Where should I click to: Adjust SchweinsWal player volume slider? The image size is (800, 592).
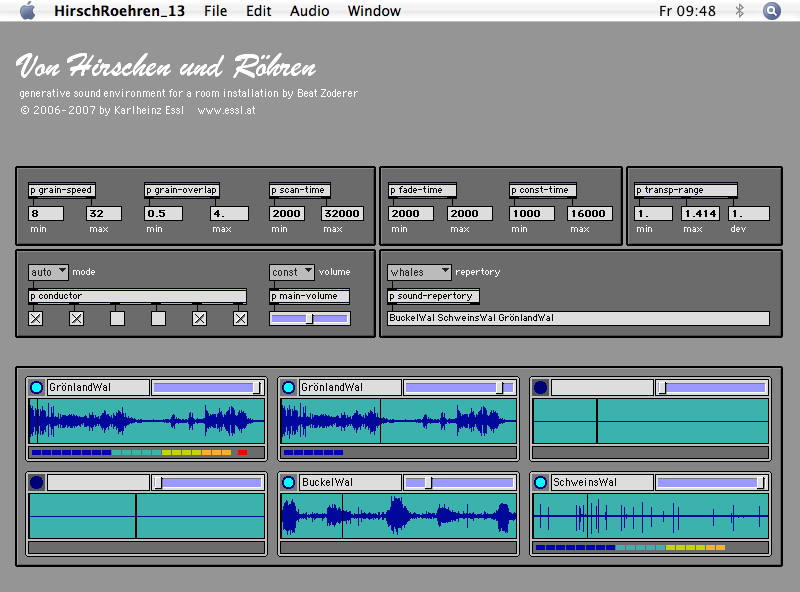pyautogui.click(x=712, y=483)
